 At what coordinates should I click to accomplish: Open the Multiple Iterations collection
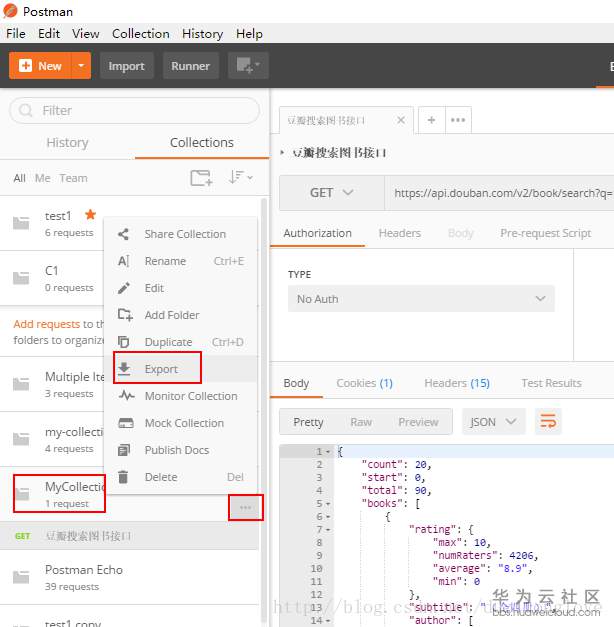52,384
